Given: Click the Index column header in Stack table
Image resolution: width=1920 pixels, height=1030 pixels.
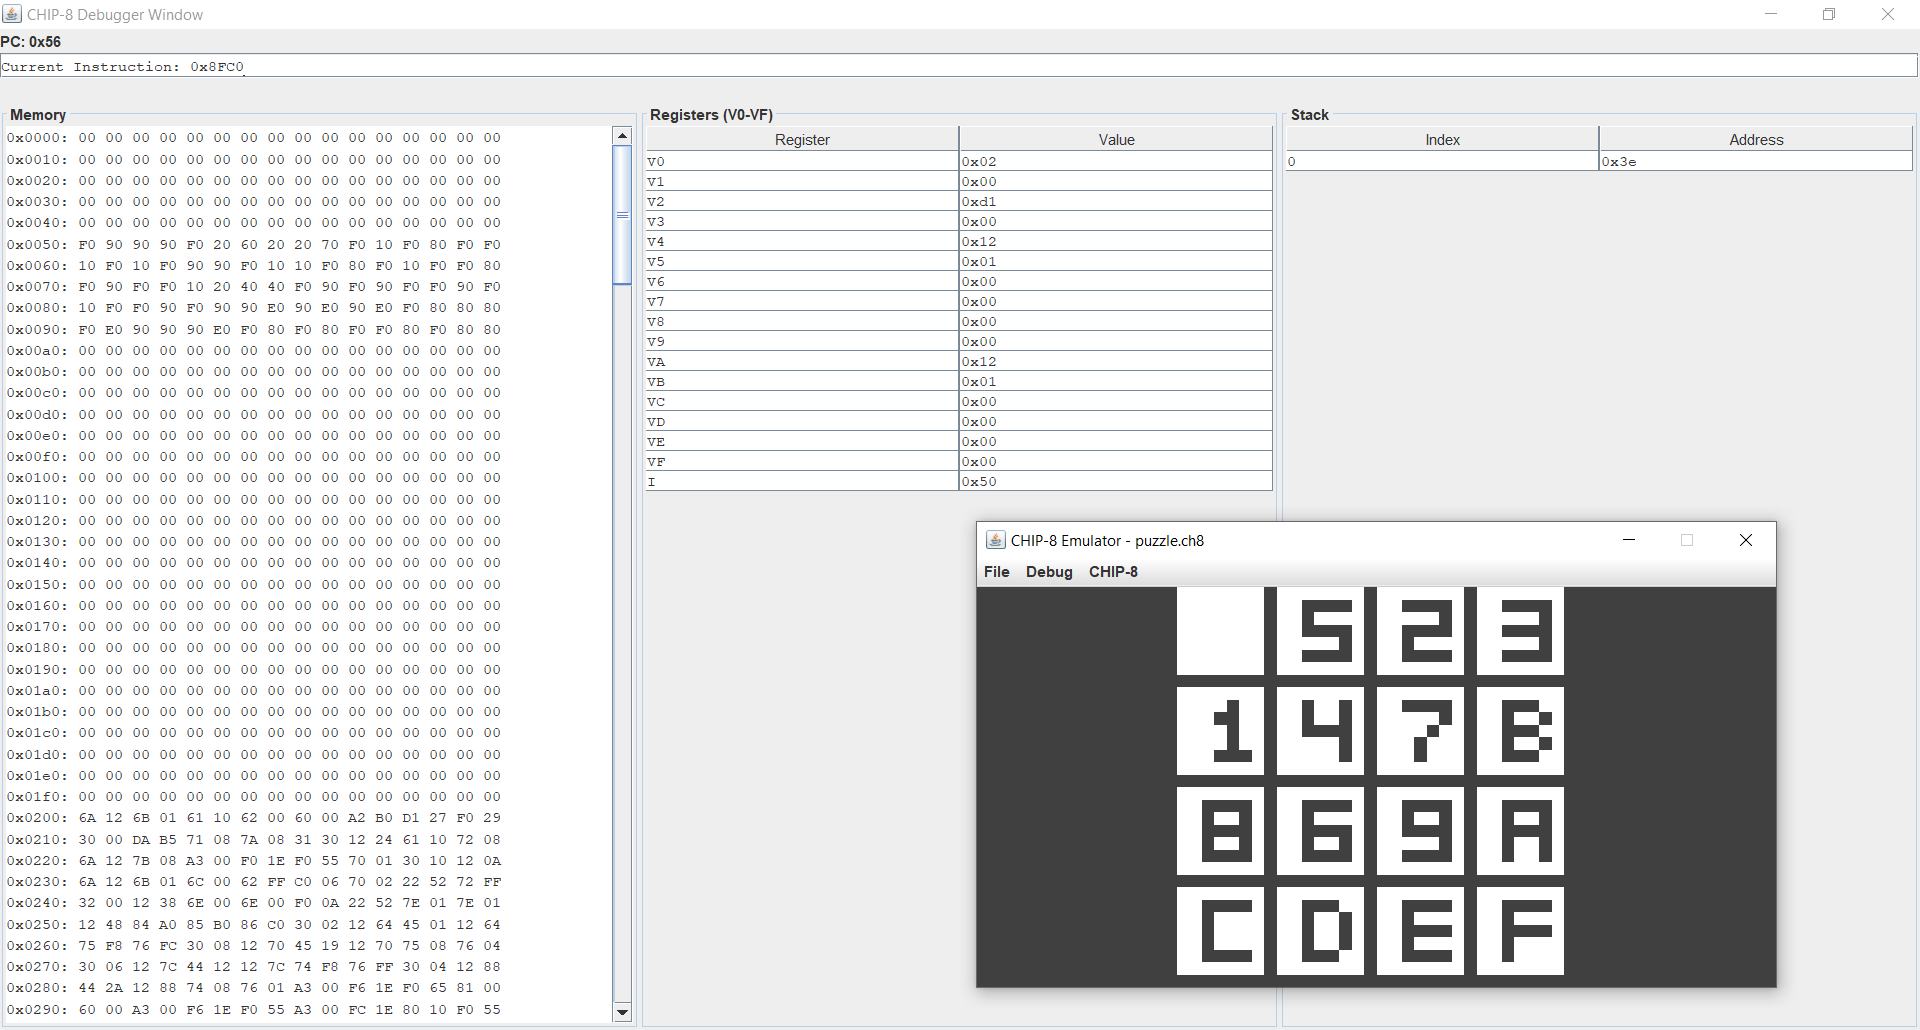Looking at the screenshot, I should click(1442, 140).
